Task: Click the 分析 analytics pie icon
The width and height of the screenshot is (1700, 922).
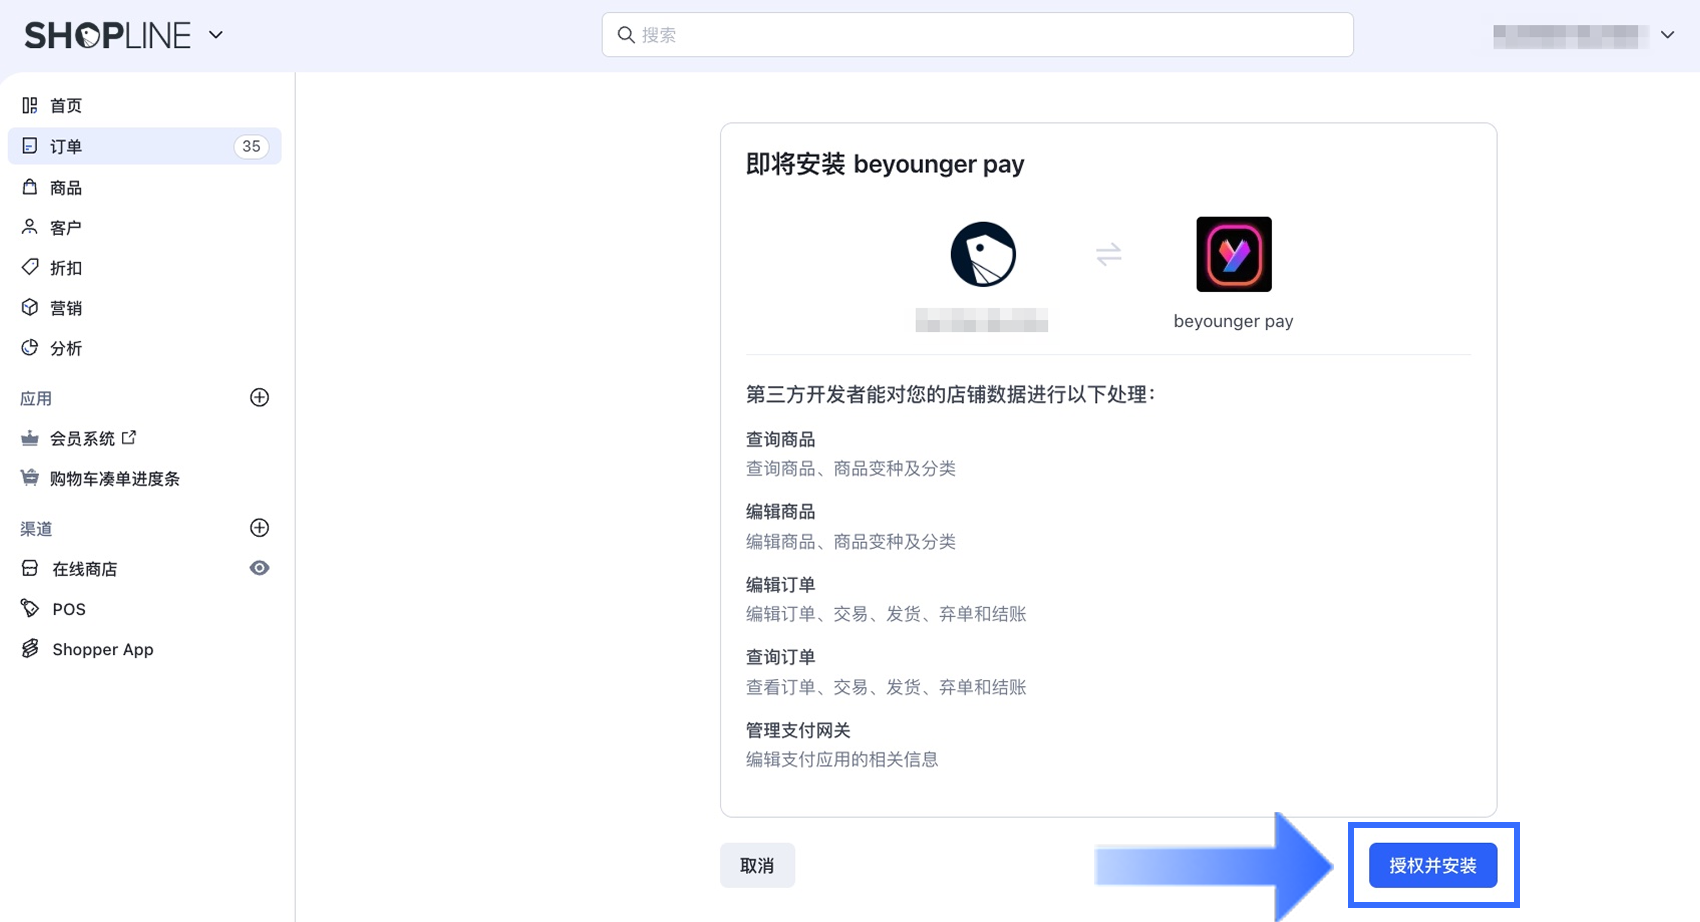Action: (x=30, y=347)
